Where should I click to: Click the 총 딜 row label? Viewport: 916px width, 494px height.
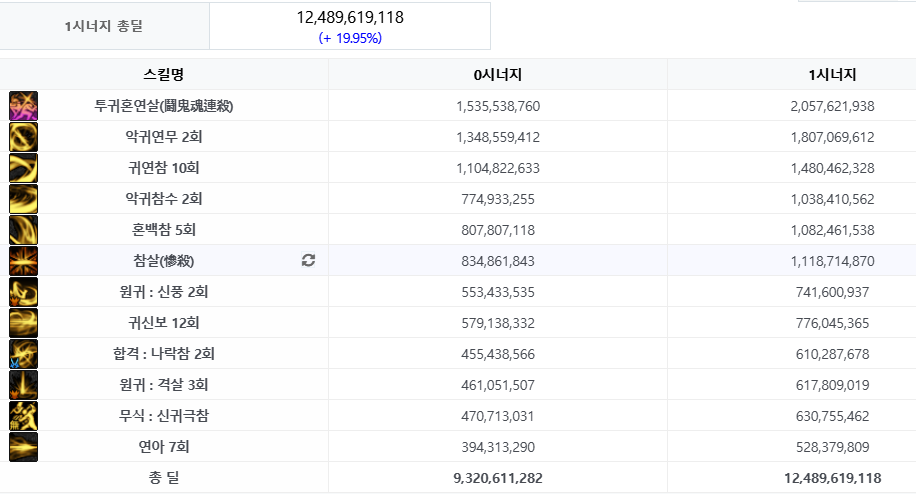164,478
